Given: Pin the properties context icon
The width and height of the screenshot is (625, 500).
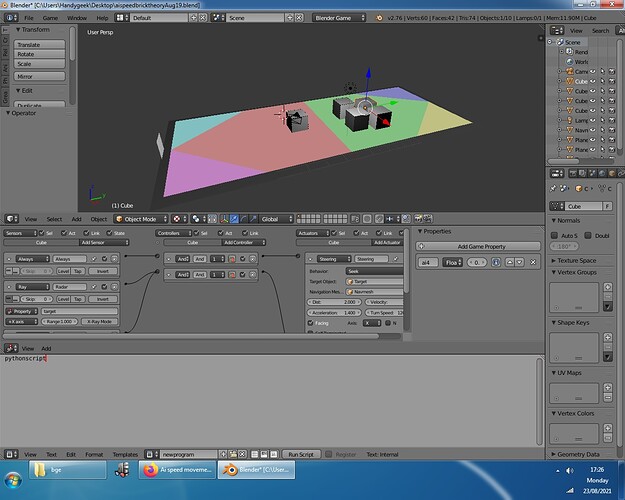Looking at the screenshot, I should 553,189.
